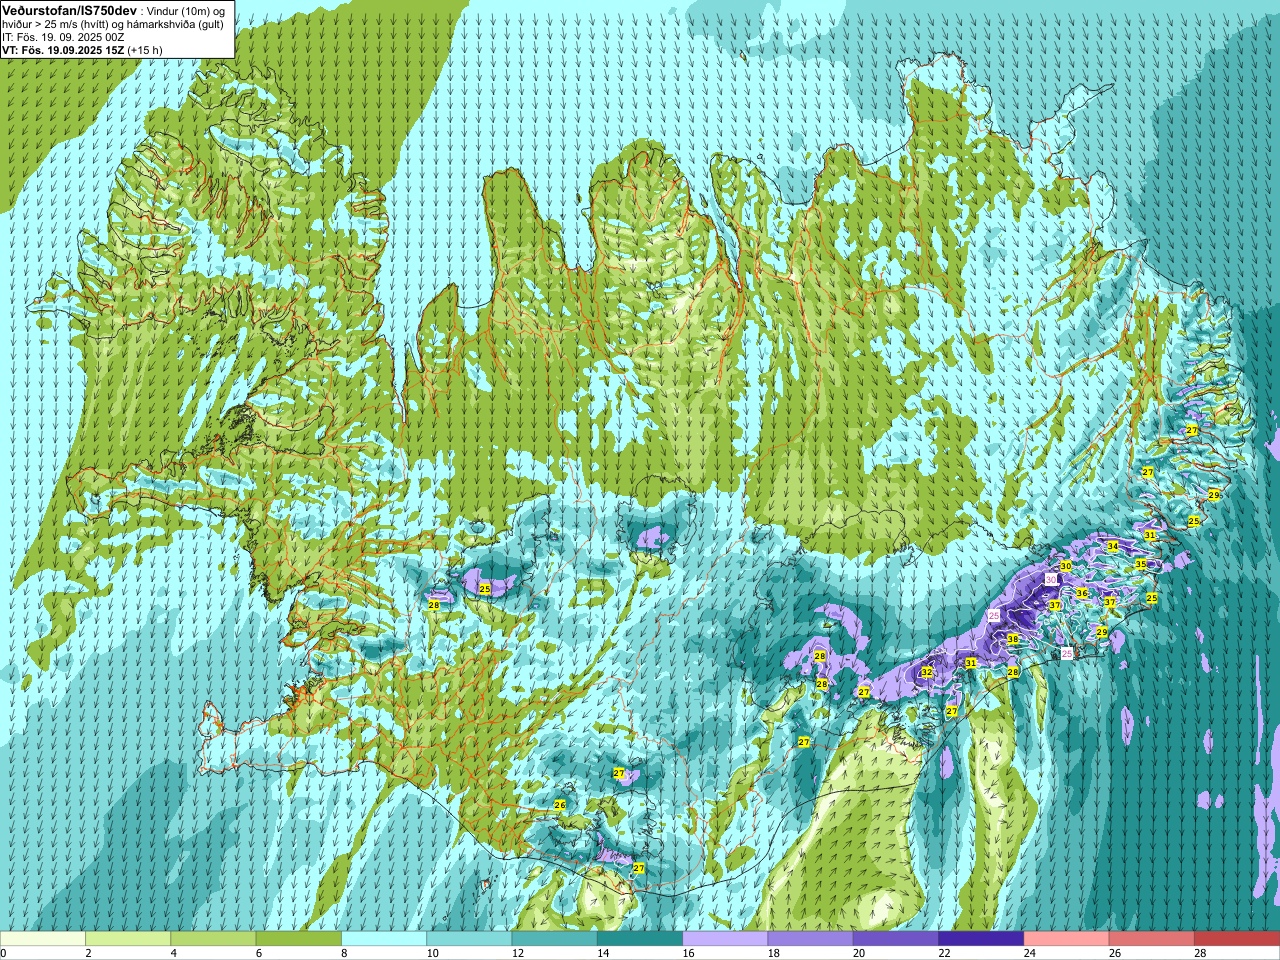Select the 20–22 m/s legend color

click(896, 939)
